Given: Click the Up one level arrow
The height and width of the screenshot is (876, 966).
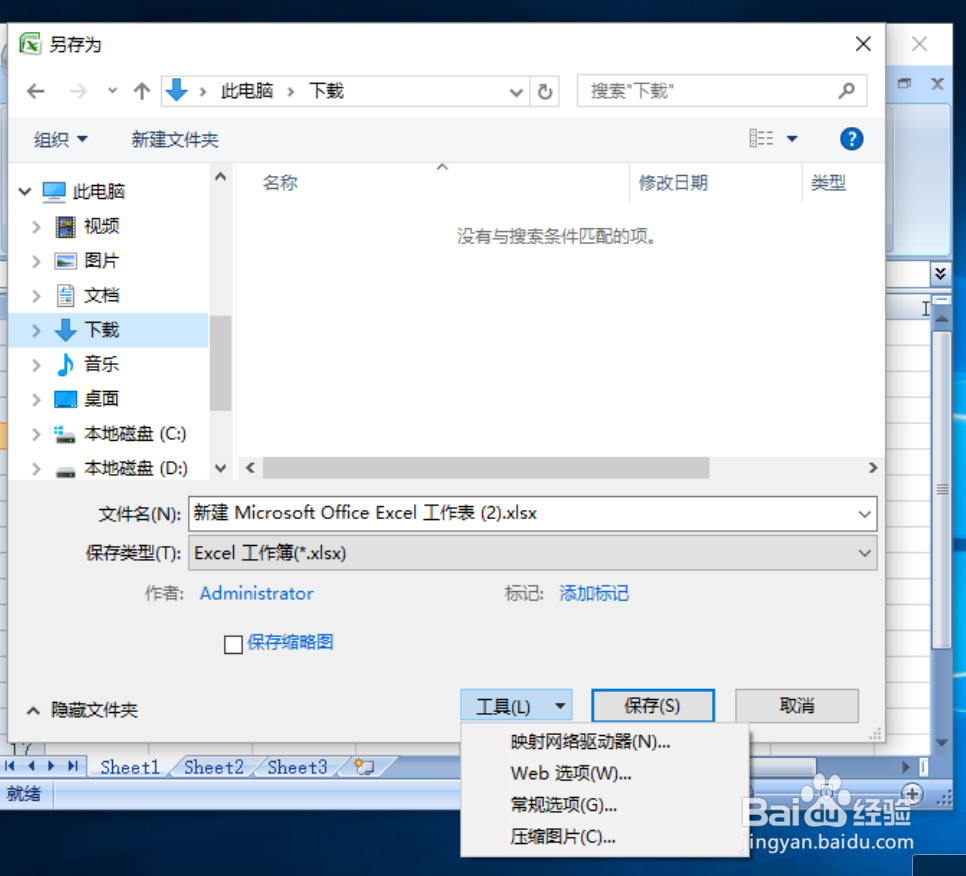Looking at the screenshot, I should pyautogui.click(x=143, y=91).
